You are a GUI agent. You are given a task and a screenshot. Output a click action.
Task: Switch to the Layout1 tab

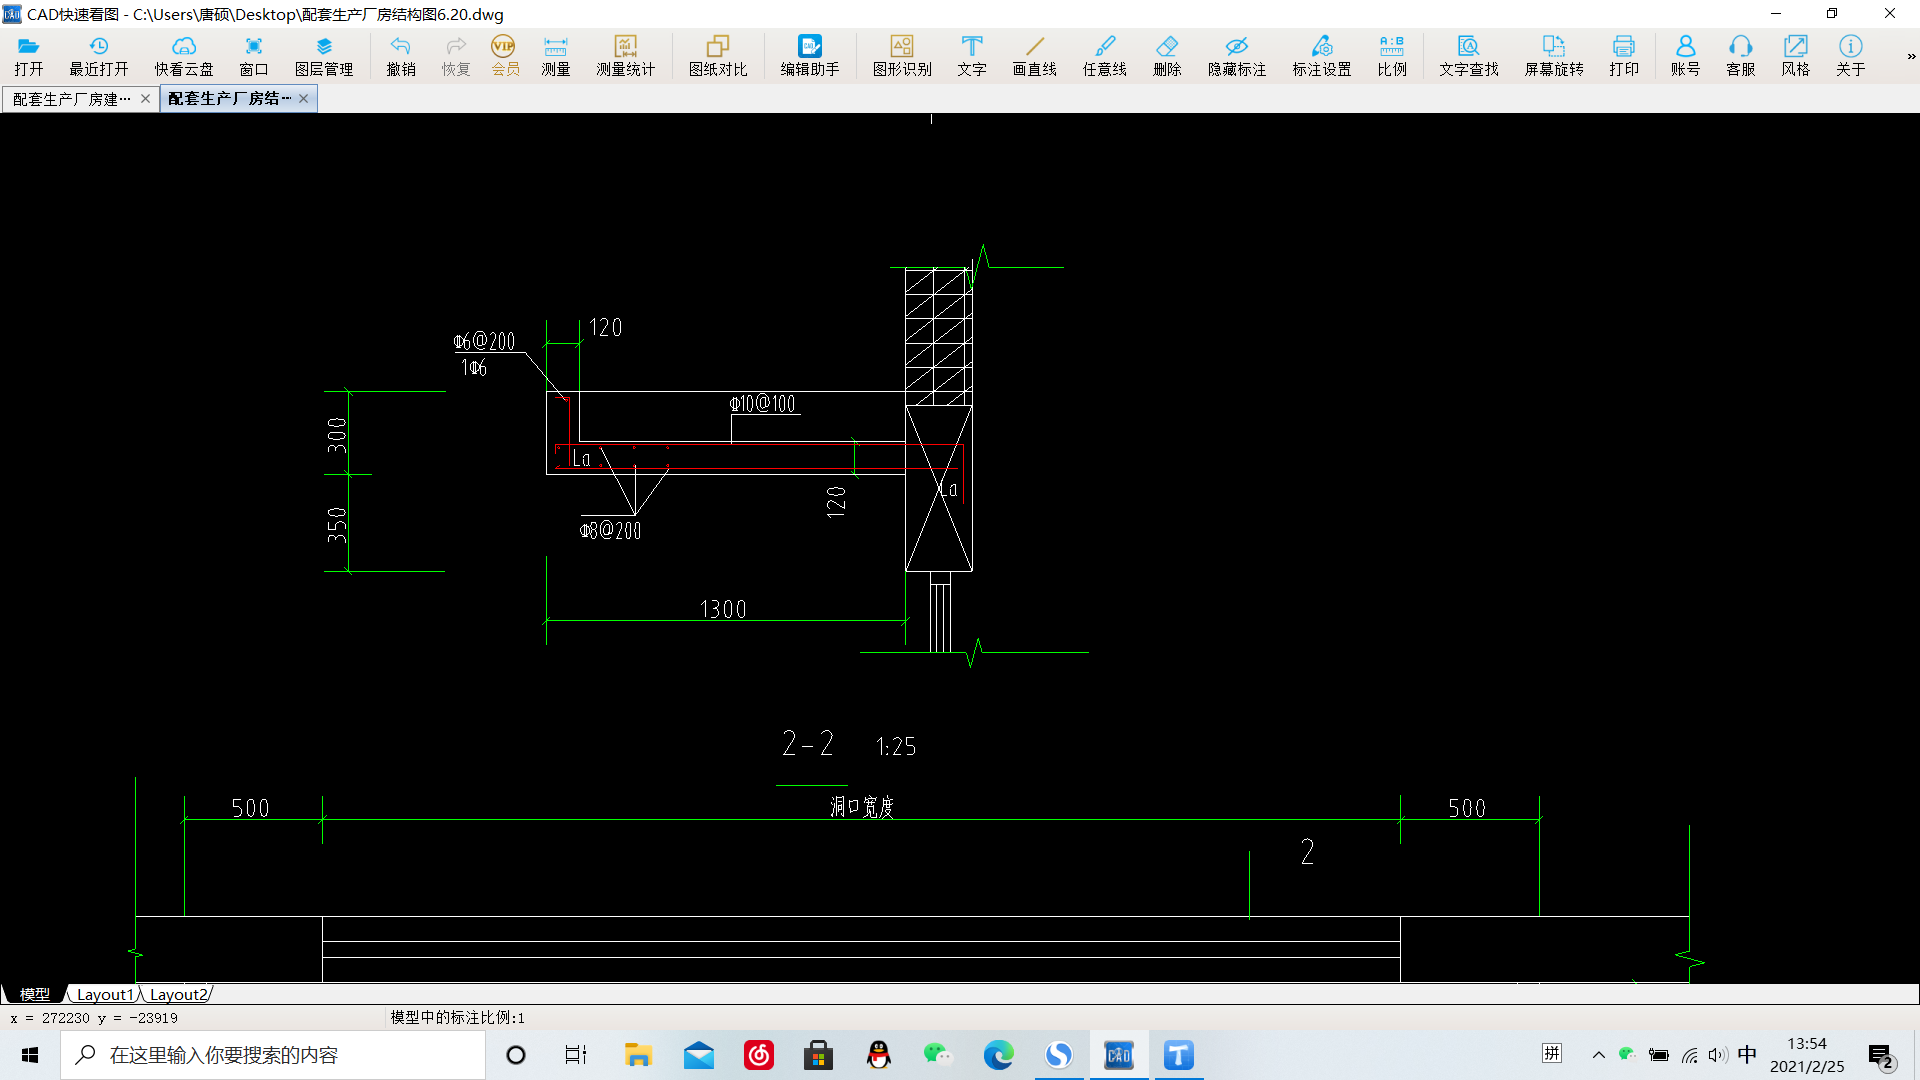[x=105, y=994]
